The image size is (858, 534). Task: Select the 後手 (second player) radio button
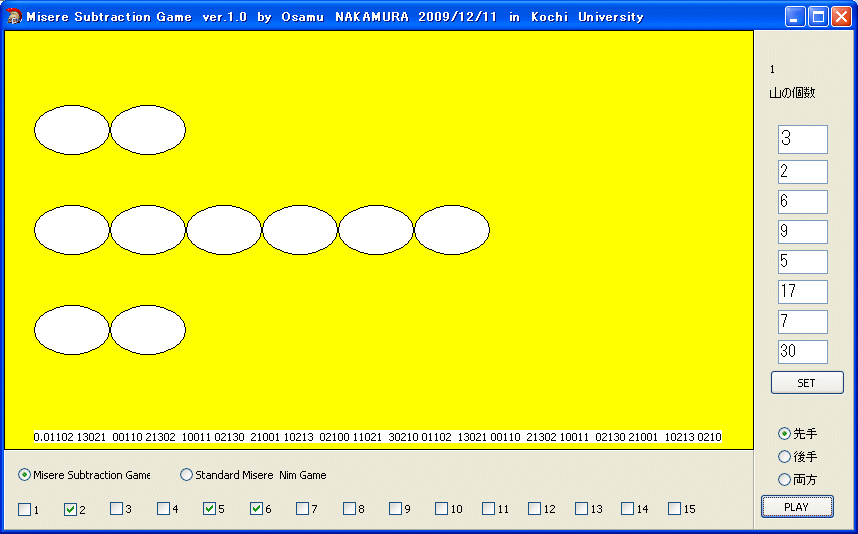tap(785, 456)
